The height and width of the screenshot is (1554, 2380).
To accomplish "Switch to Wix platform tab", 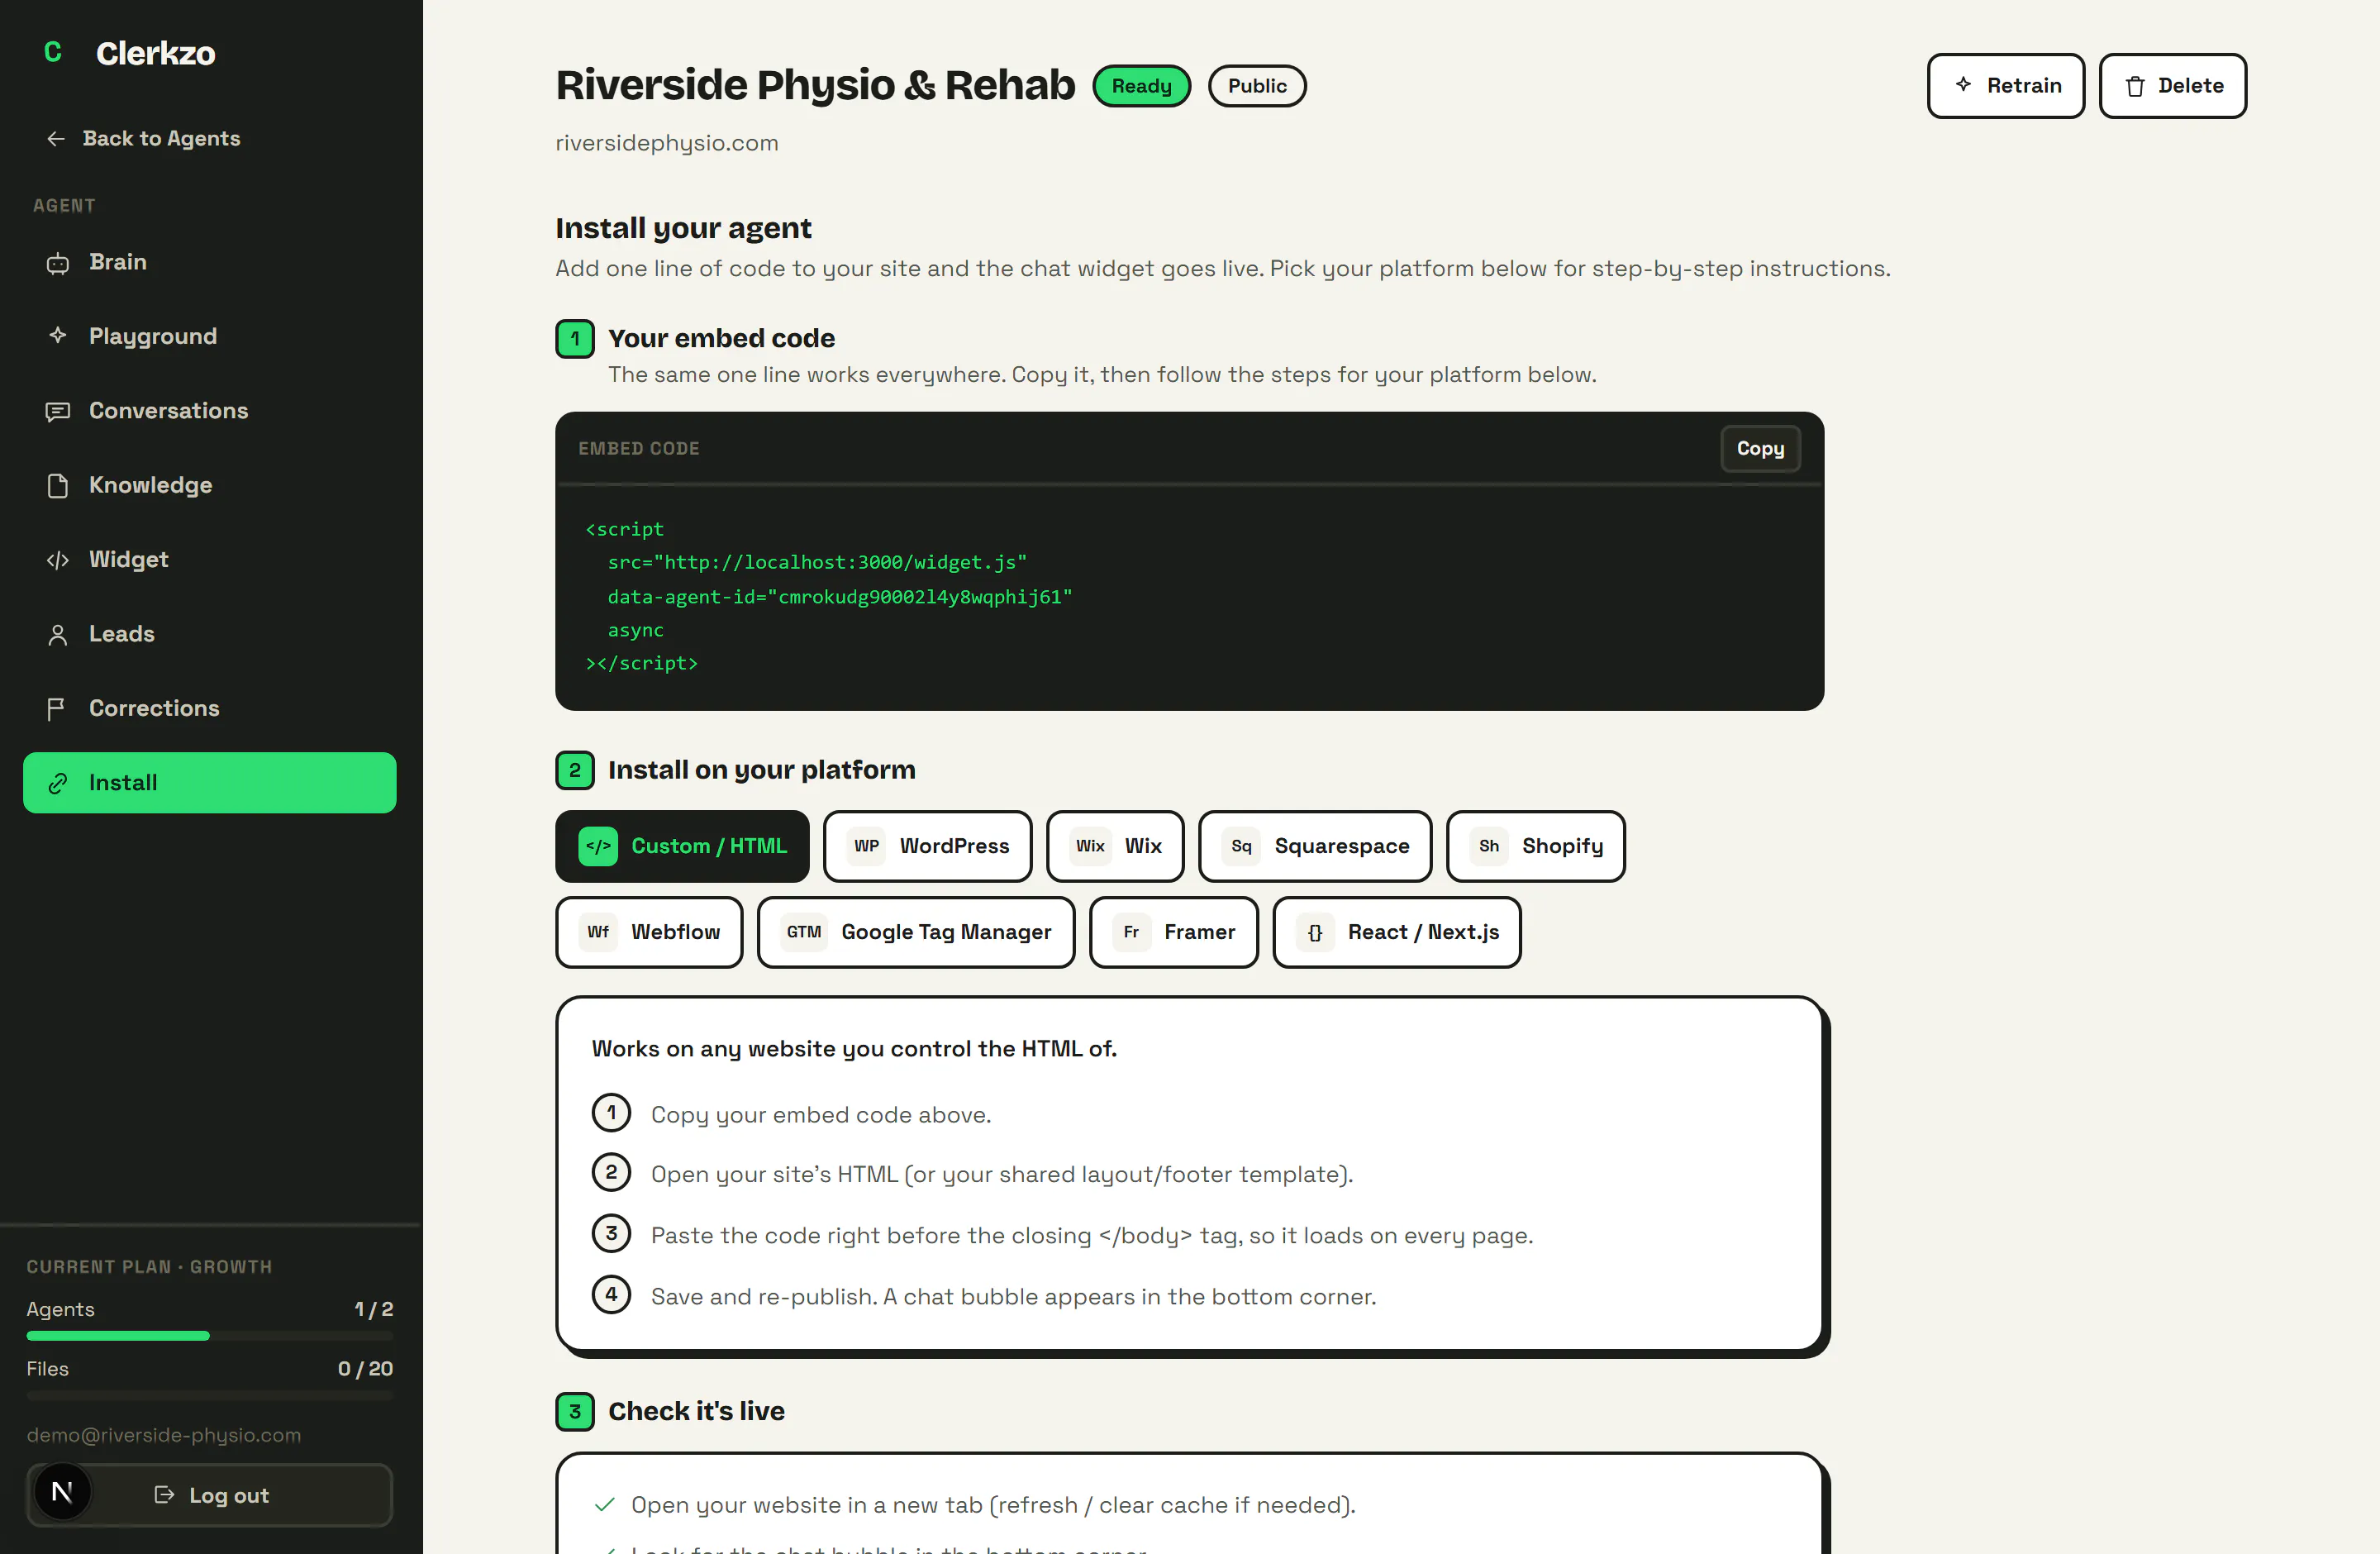I will click(1115, 846).
